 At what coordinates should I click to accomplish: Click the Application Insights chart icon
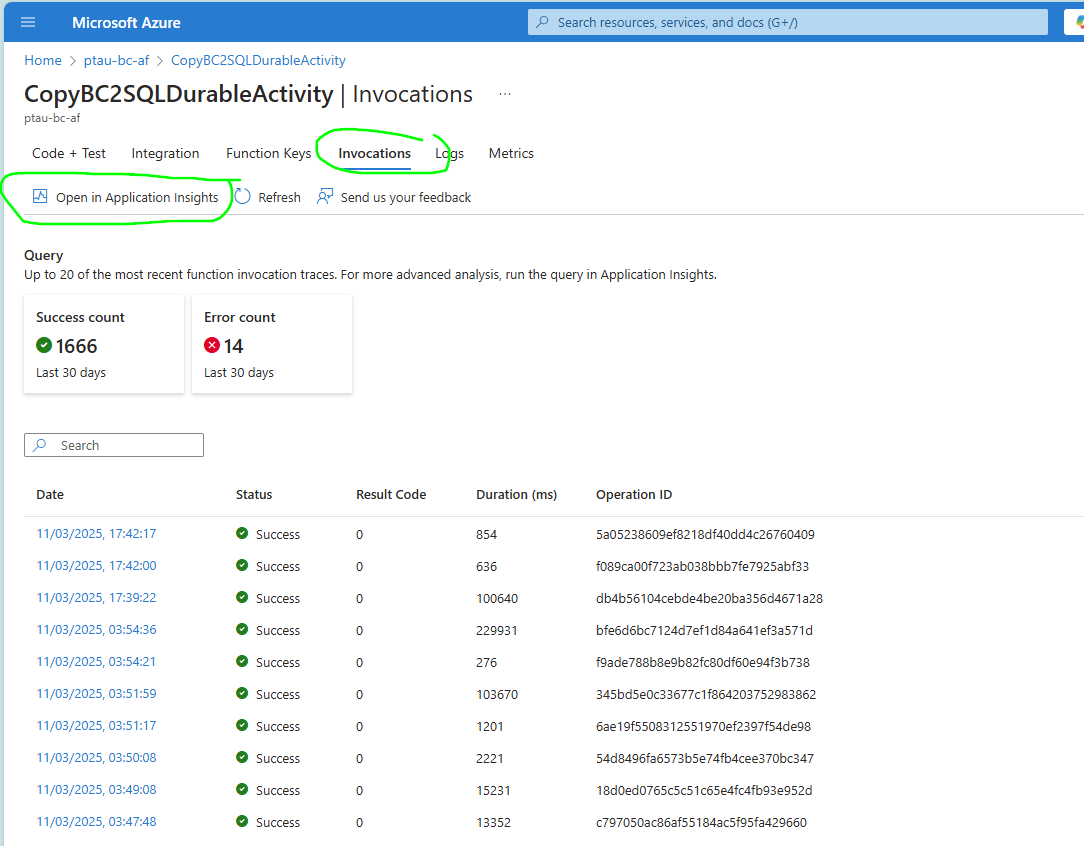pyautogui.click(x=40, y=196)
